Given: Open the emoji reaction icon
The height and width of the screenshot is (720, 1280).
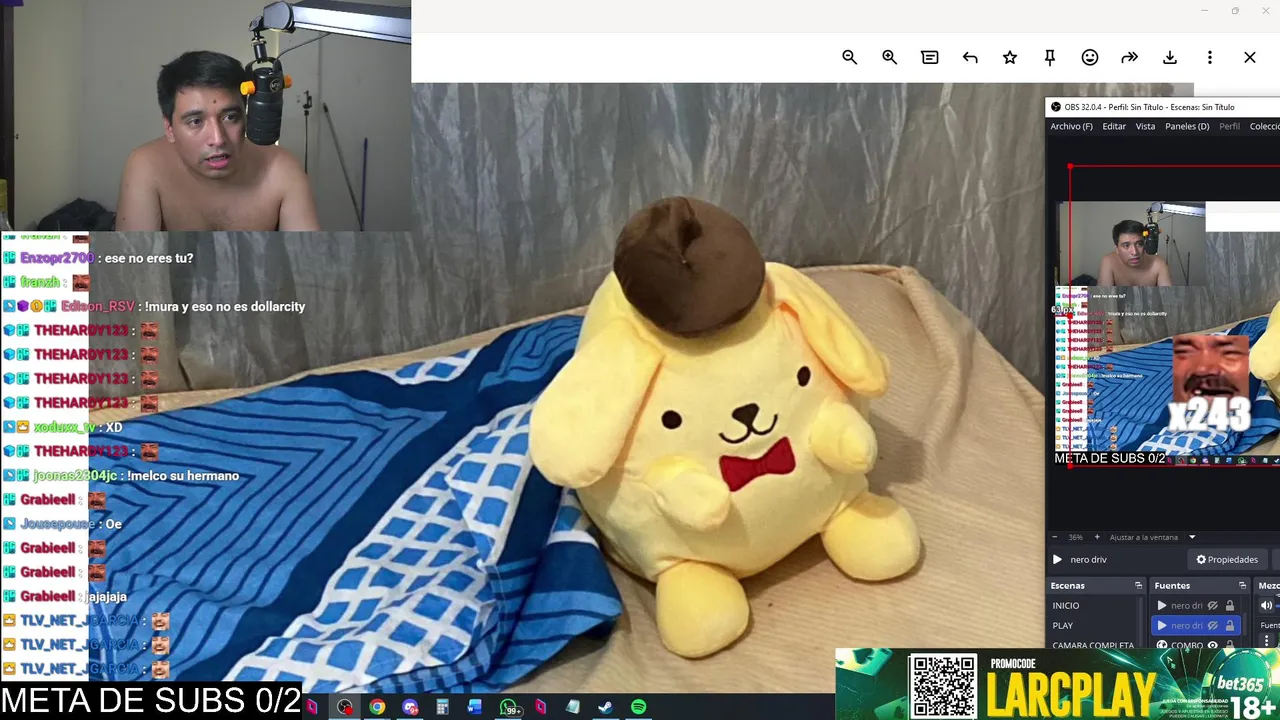Looking at the screenshot, I should (1090, 58).
